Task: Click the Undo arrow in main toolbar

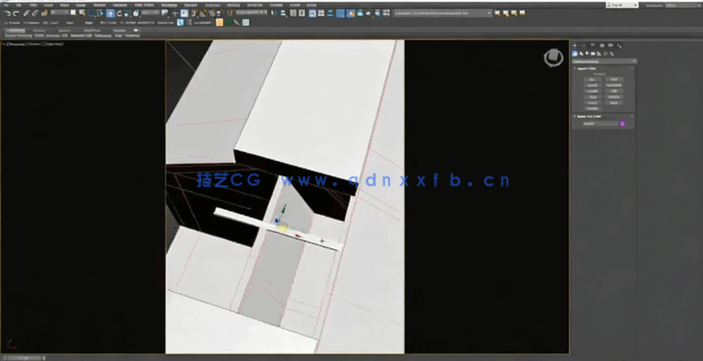Action: tap(8, 13)
